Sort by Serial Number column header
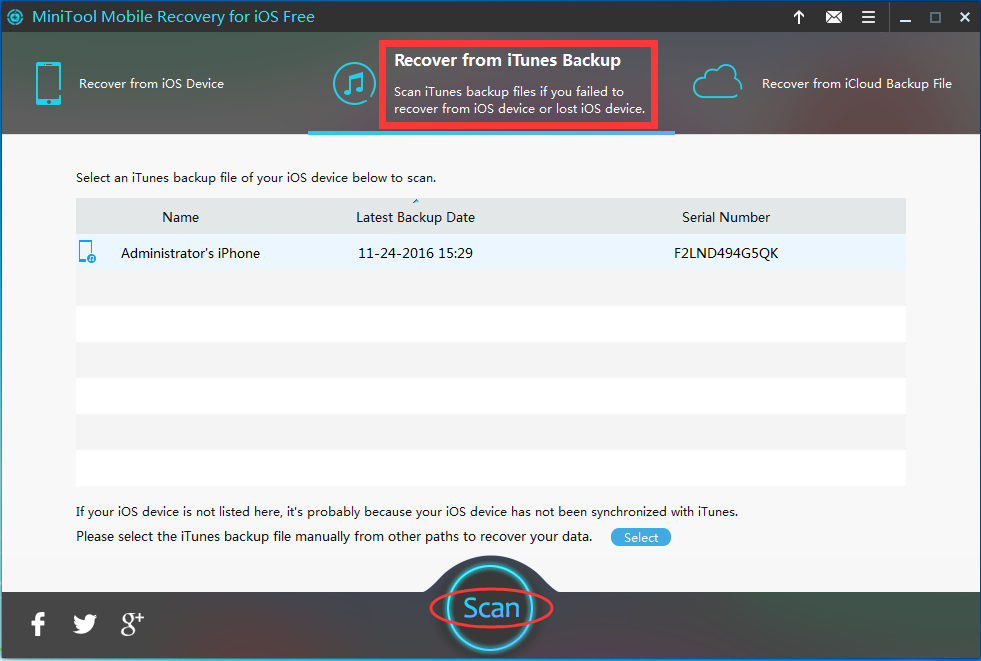This screenshot has height=661, width=981. click(726, 217)
